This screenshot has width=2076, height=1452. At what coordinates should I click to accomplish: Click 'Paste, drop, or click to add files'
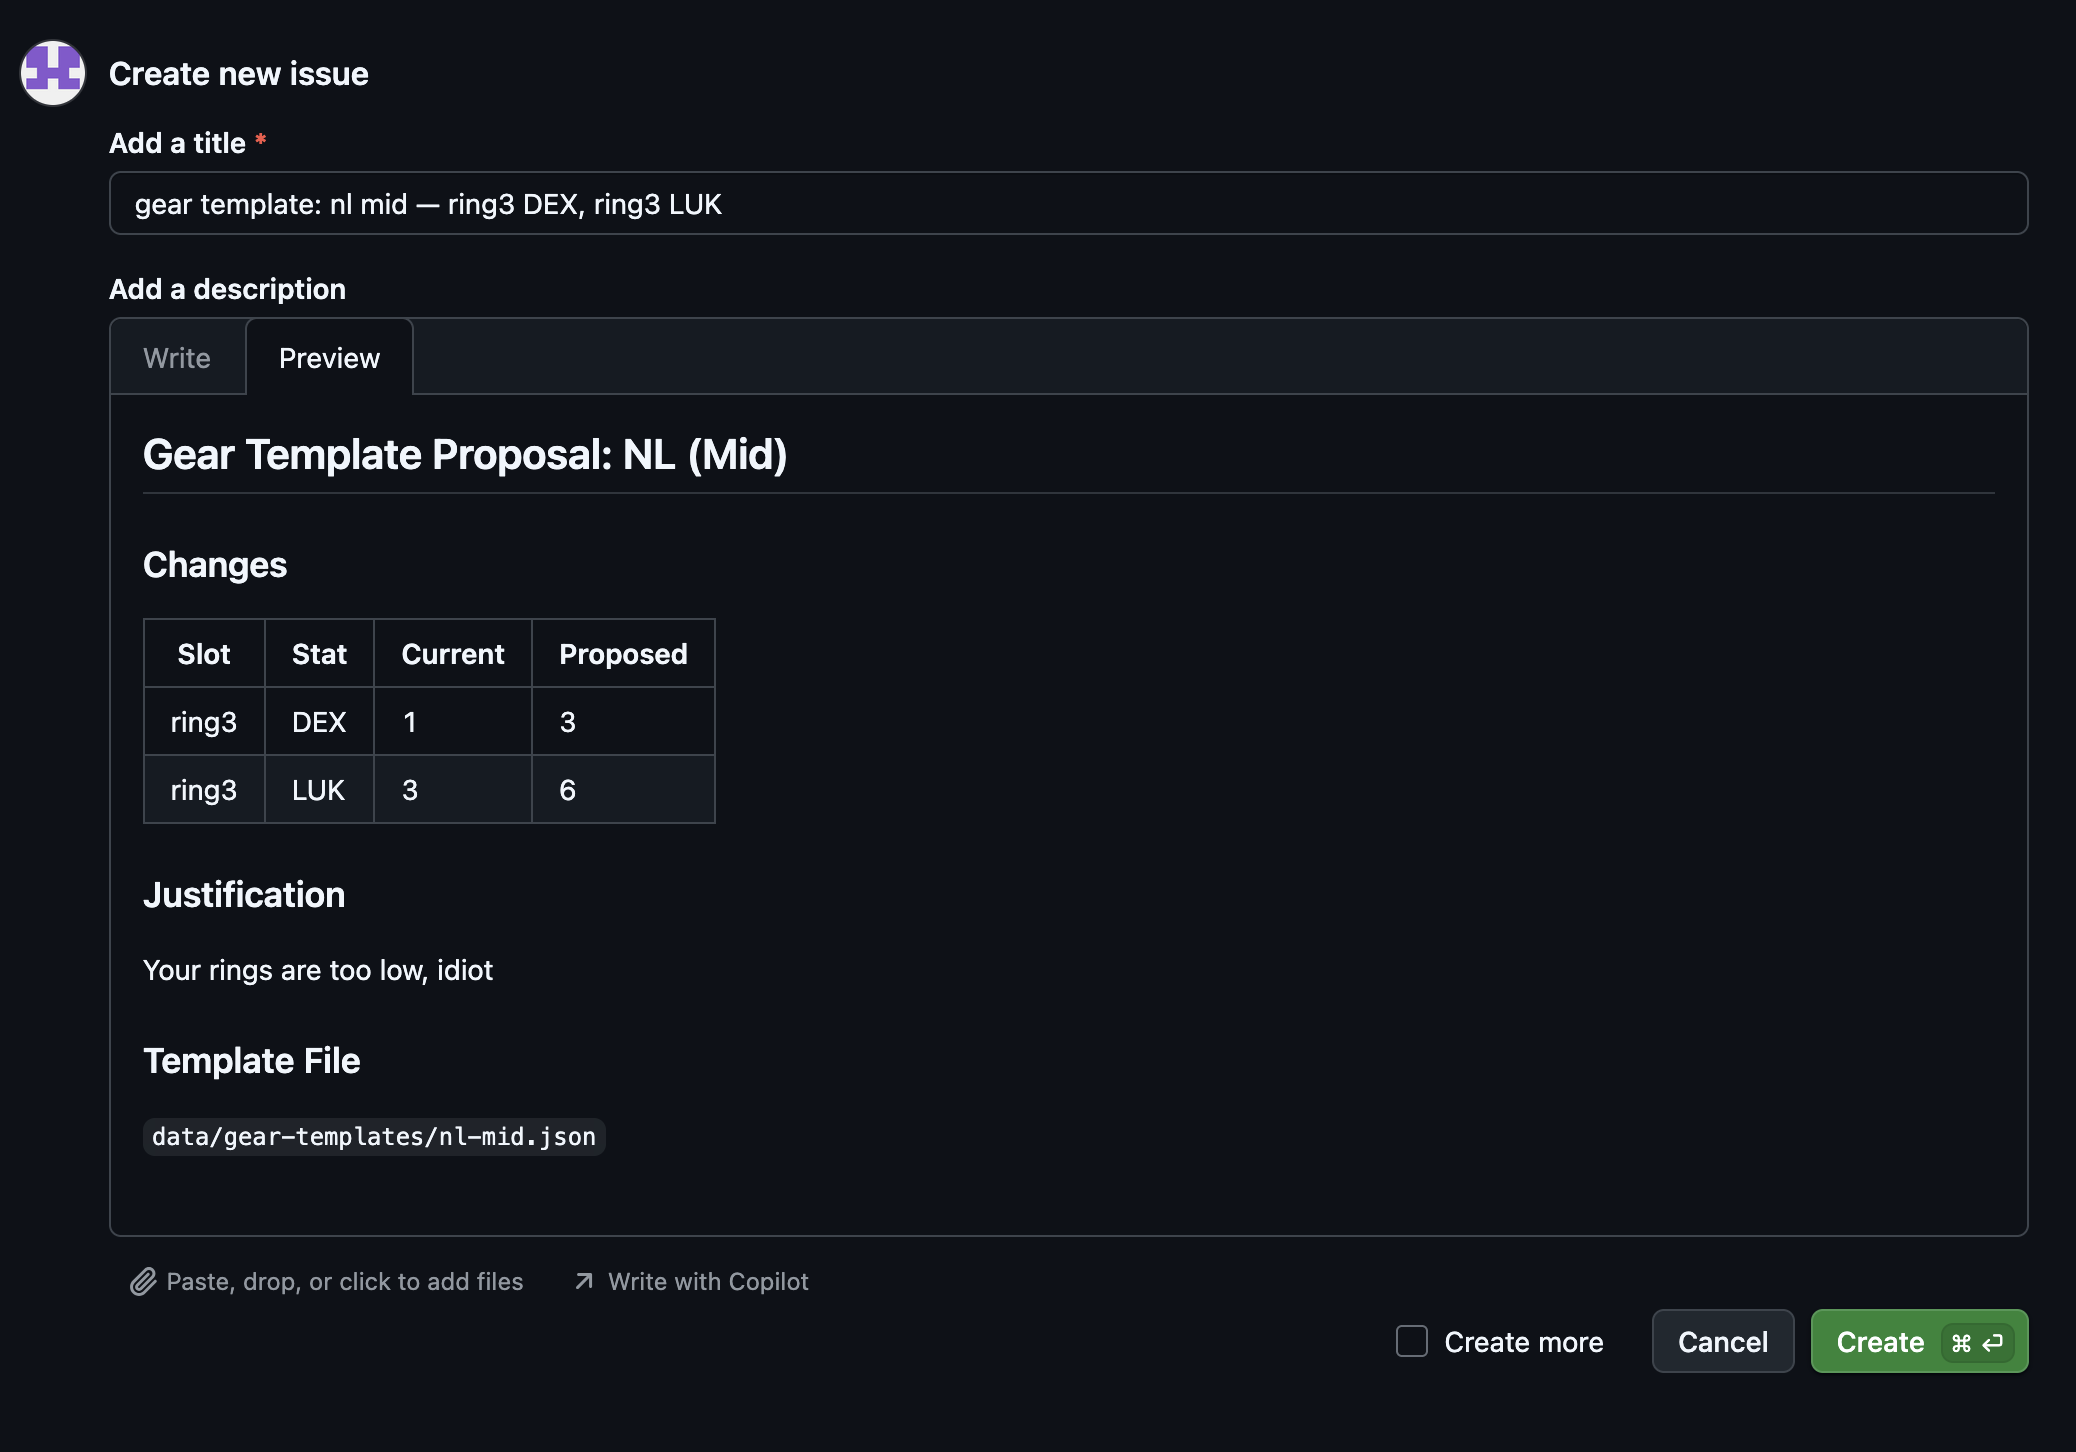pos(344,1282)
